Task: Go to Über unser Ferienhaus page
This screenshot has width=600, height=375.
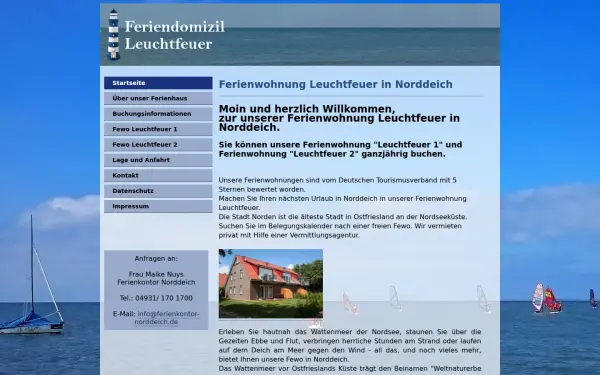Action: pos(158,98)
